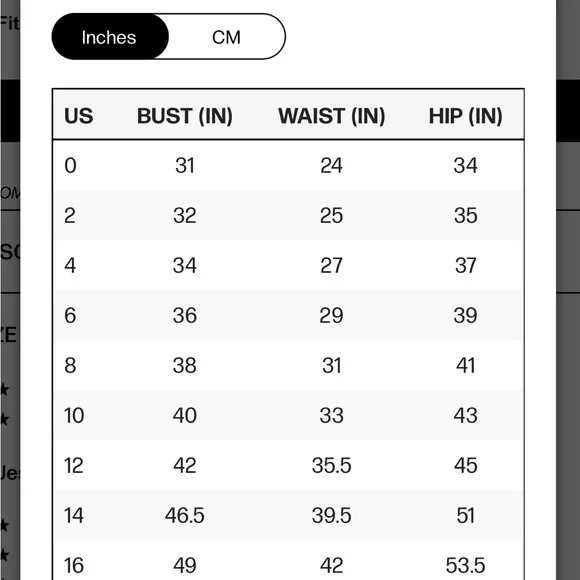This screenshot has height=580, width=580.
Task: Click the 35.5 waist value for size 12
Action: click(331, 465)
